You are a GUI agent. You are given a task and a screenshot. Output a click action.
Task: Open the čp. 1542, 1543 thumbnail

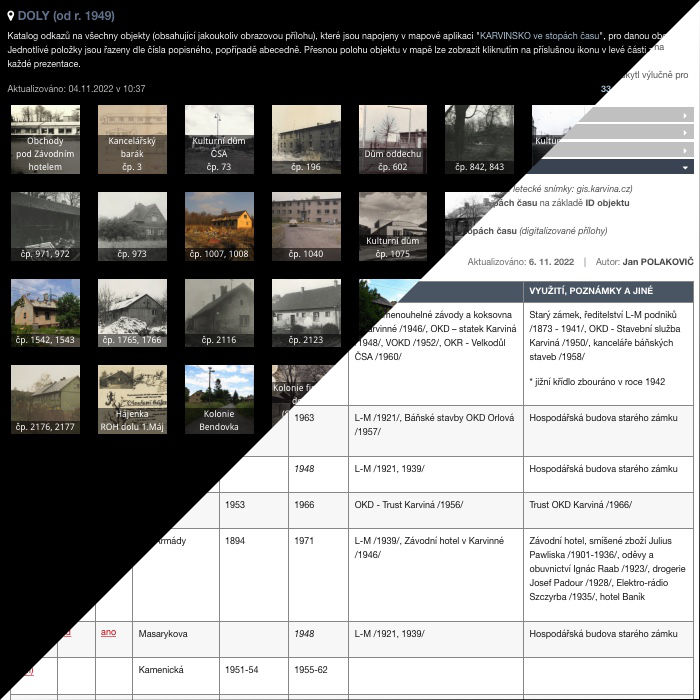(46, 313)
